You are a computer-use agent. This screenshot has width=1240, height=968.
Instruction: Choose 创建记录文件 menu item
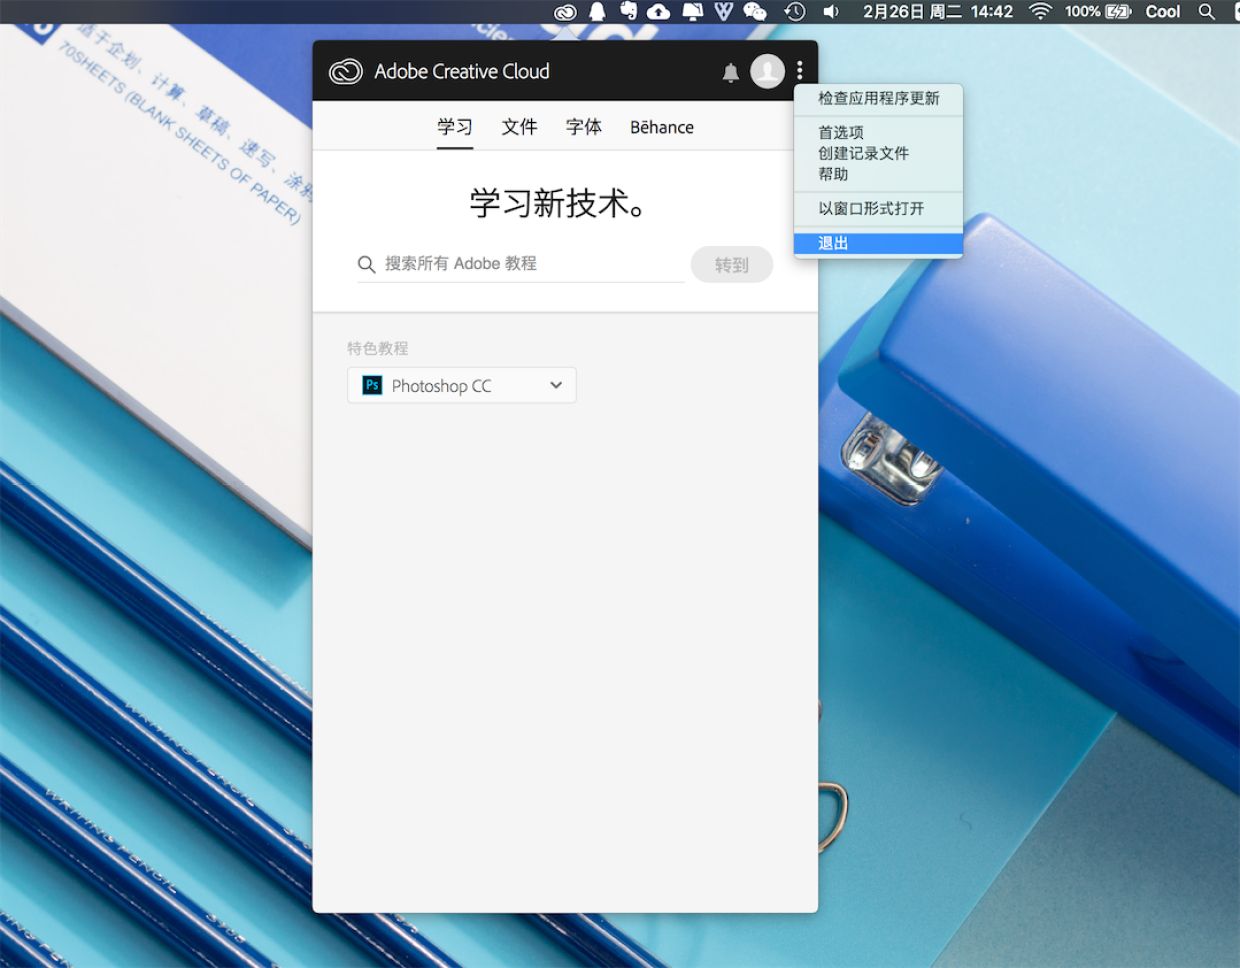point(879,153)
